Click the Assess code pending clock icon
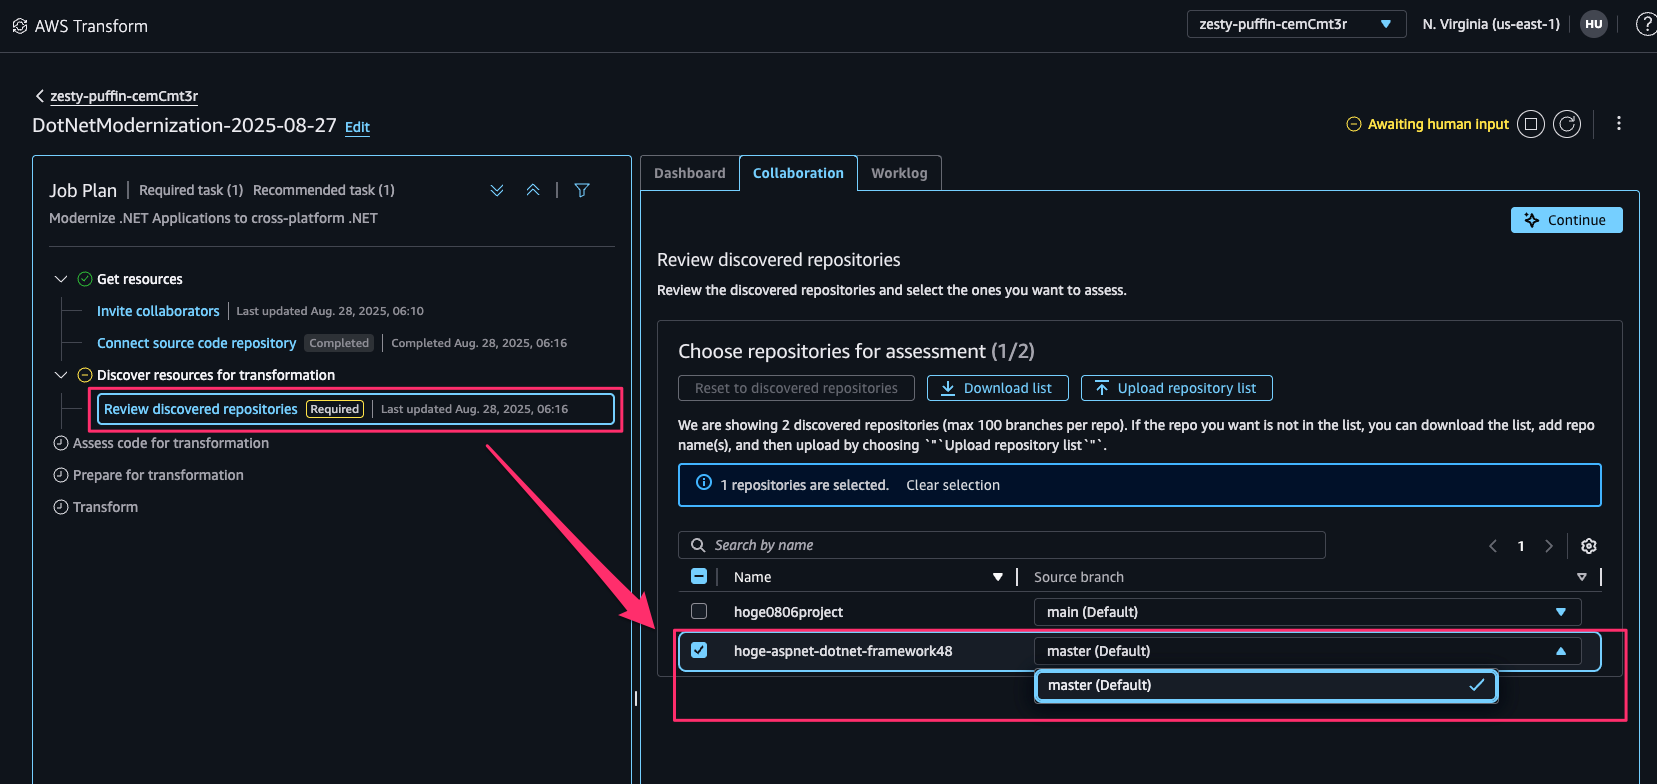The image size is (1657, 784). coord(61,443)
